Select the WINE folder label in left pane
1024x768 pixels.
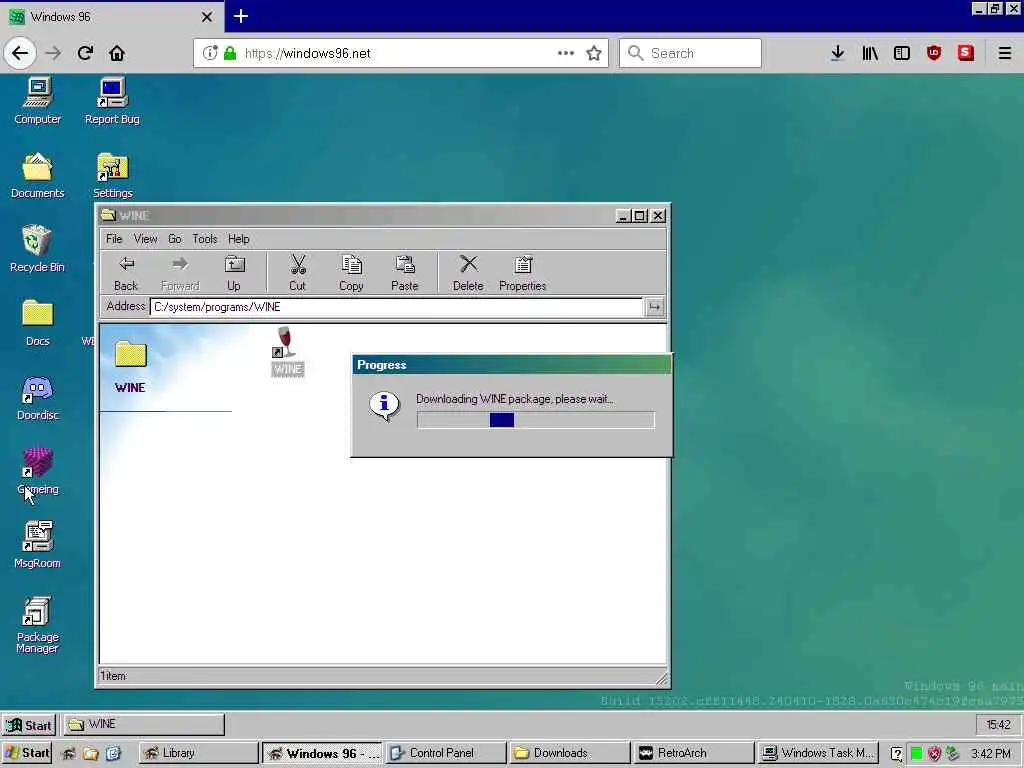pos(130,387)
